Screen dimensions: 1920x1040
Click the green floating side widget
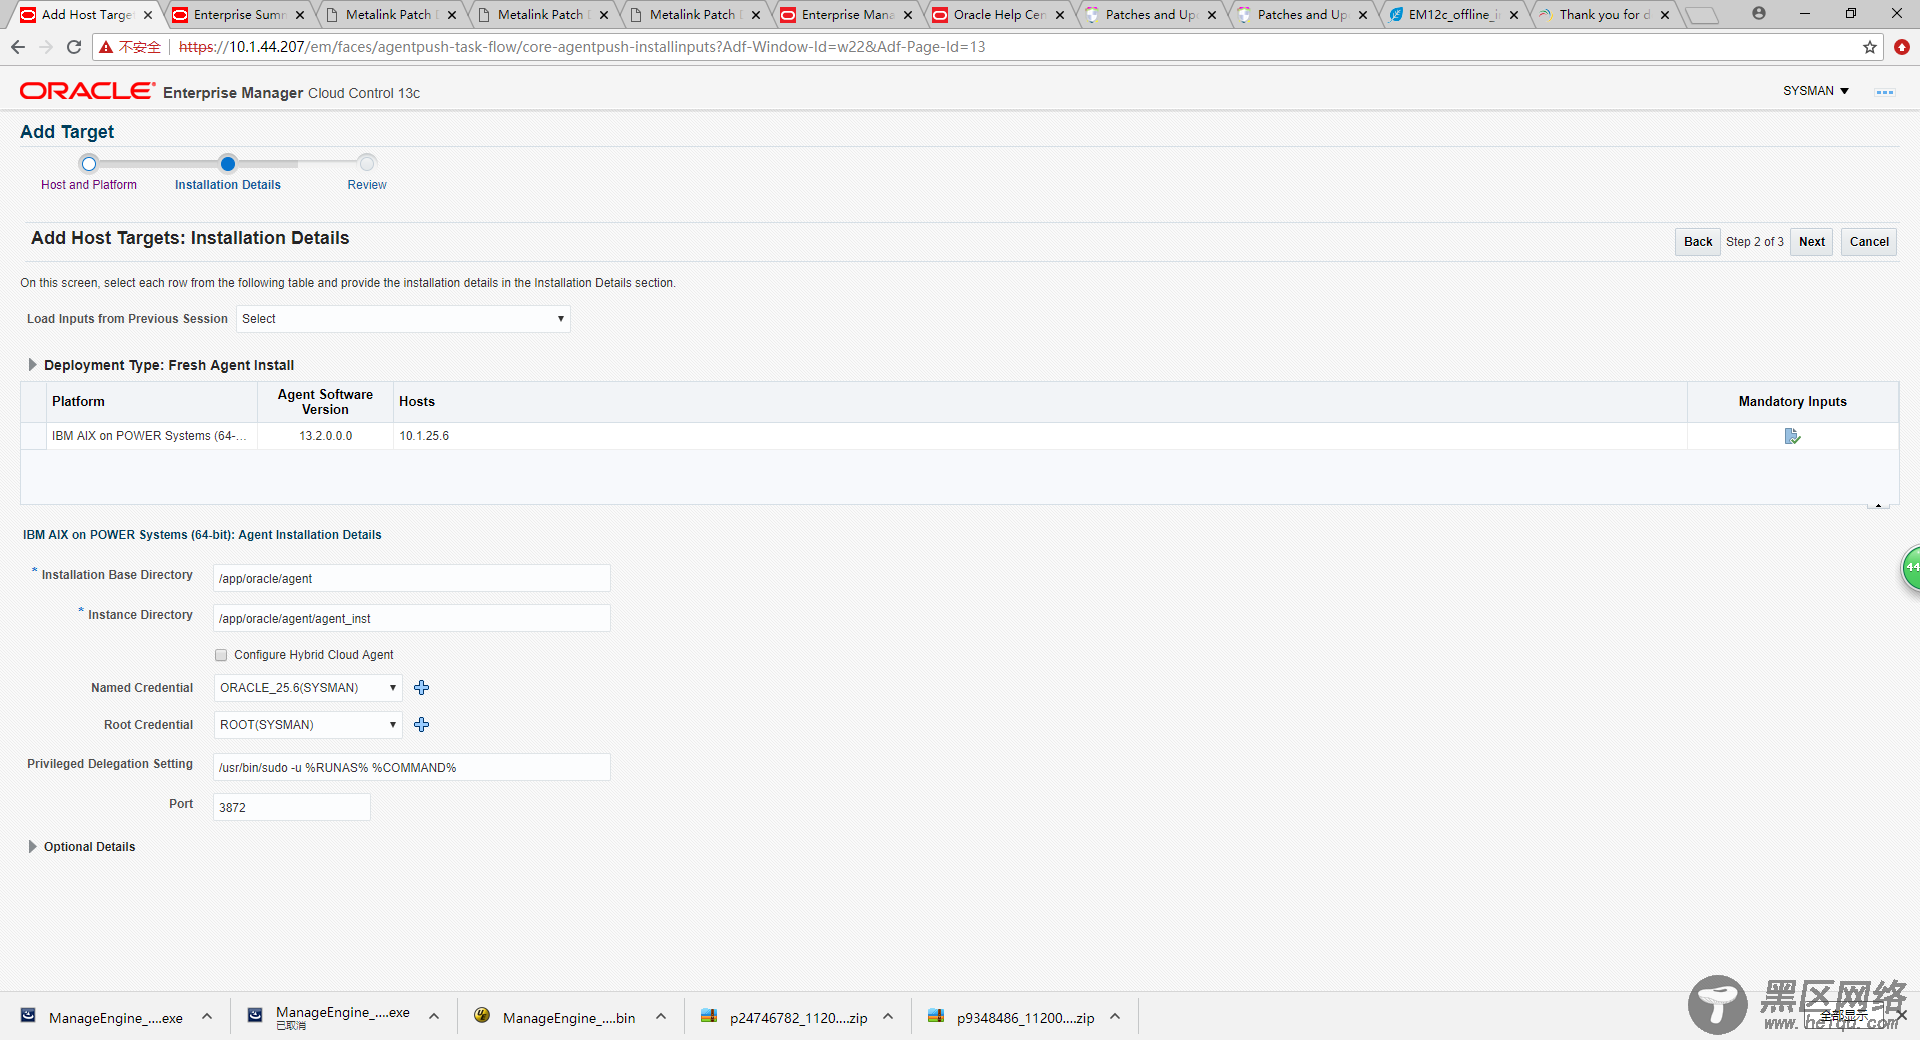1910,568
